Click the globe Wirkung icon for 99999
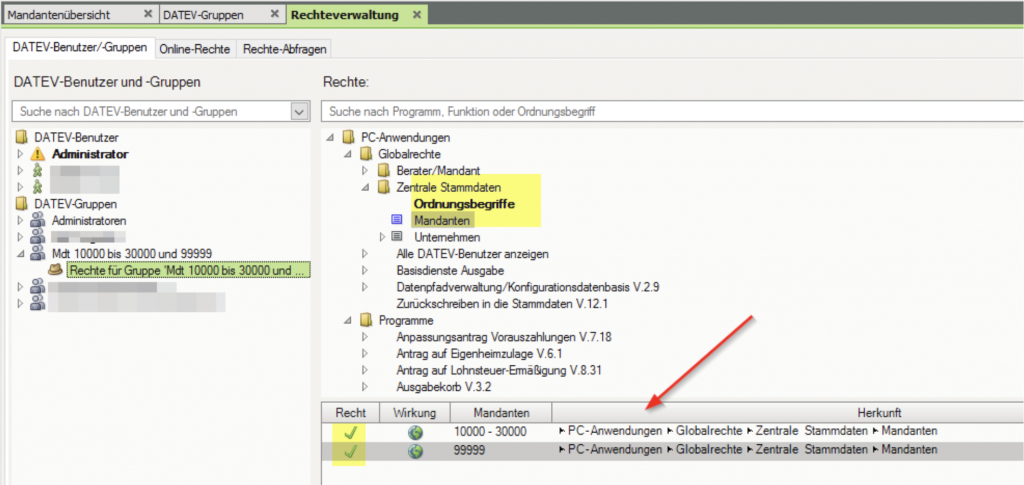Image resolution: width=1024 pixels, height=485 pixels. 414,451
